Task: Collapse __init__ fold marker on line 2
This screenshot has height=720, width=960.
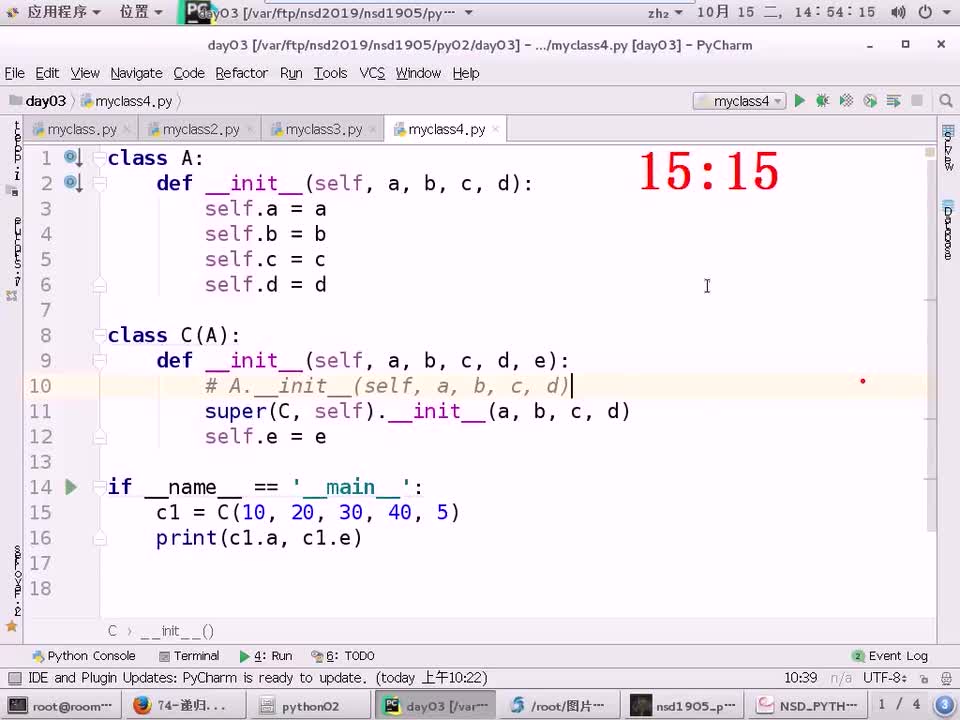Action: [x=100, y=183]
